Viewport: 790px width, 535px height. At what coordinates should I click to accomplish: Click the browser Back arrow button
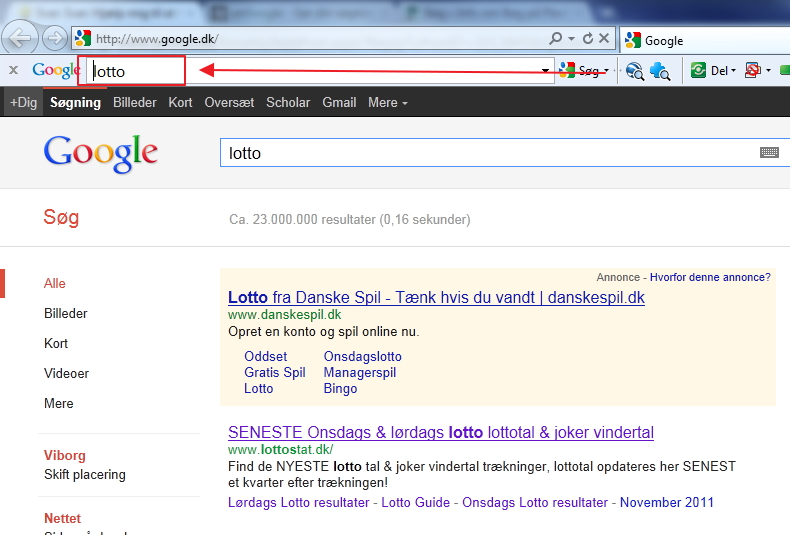tap(21, 39)
